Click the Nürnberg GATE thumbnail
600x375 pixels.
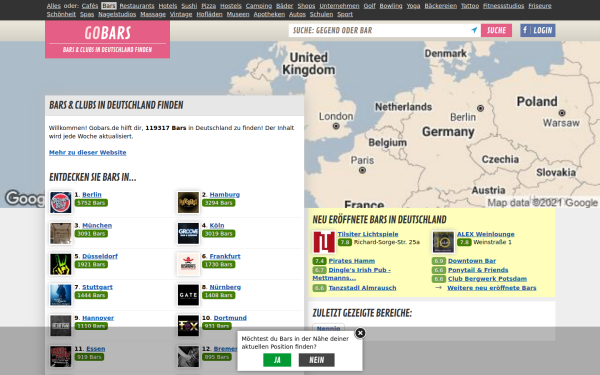pos(188,295)
